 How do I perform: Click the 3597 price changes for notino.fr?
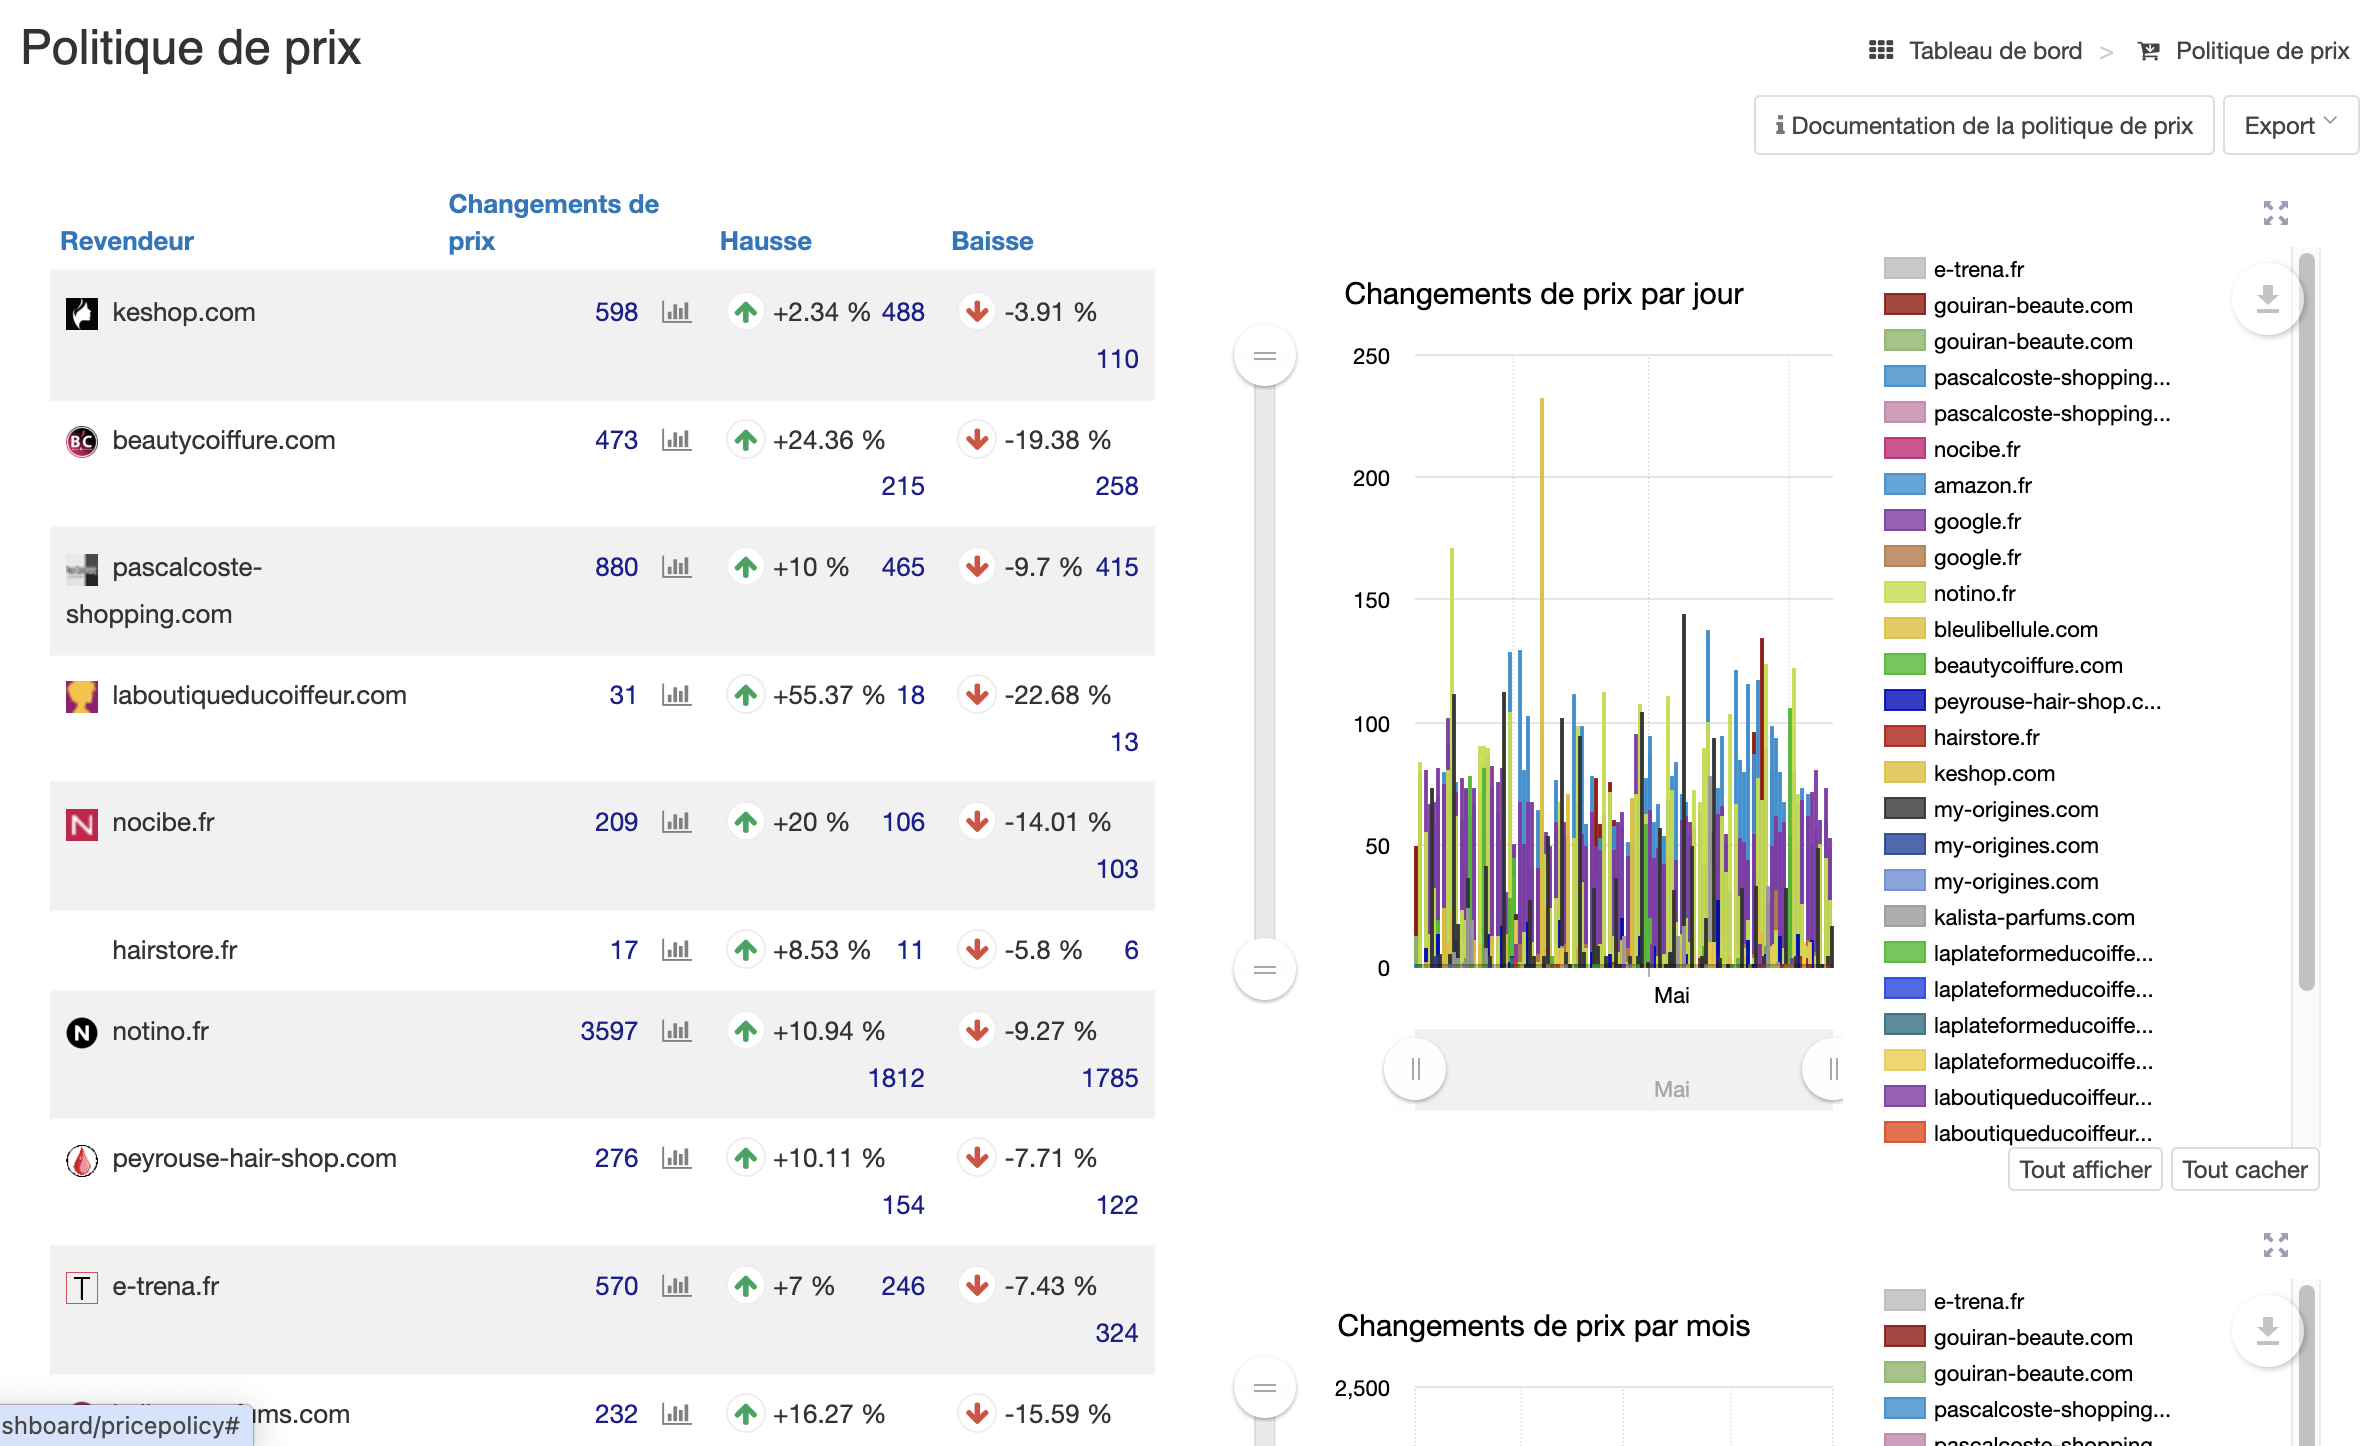609,1031
